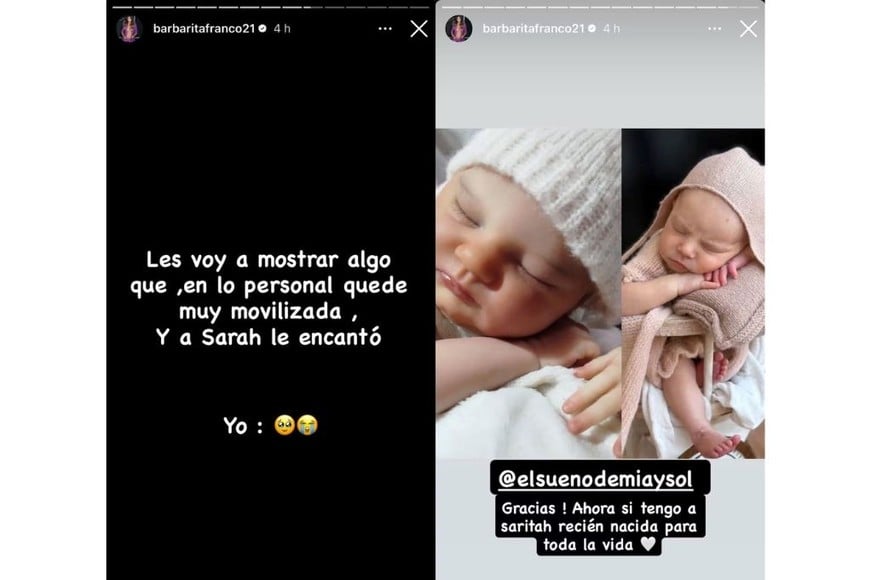
Task: Click verified badge on right story username
Action: point(592,28)
